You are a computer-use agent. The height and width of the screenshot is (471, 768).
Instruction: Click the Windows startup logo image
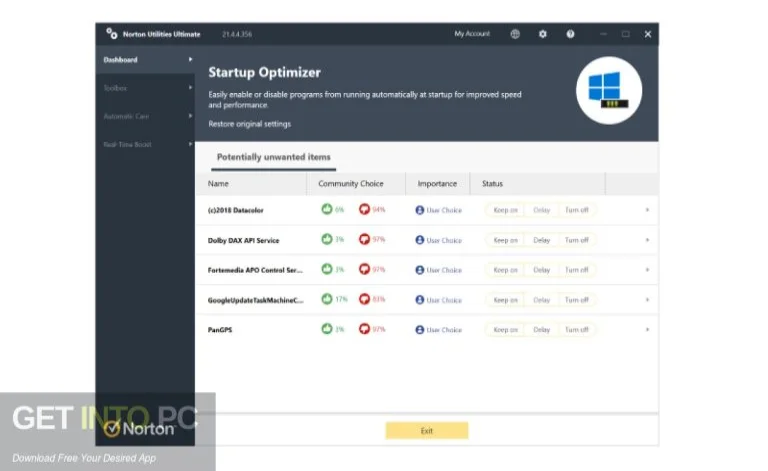coord(609,91)
